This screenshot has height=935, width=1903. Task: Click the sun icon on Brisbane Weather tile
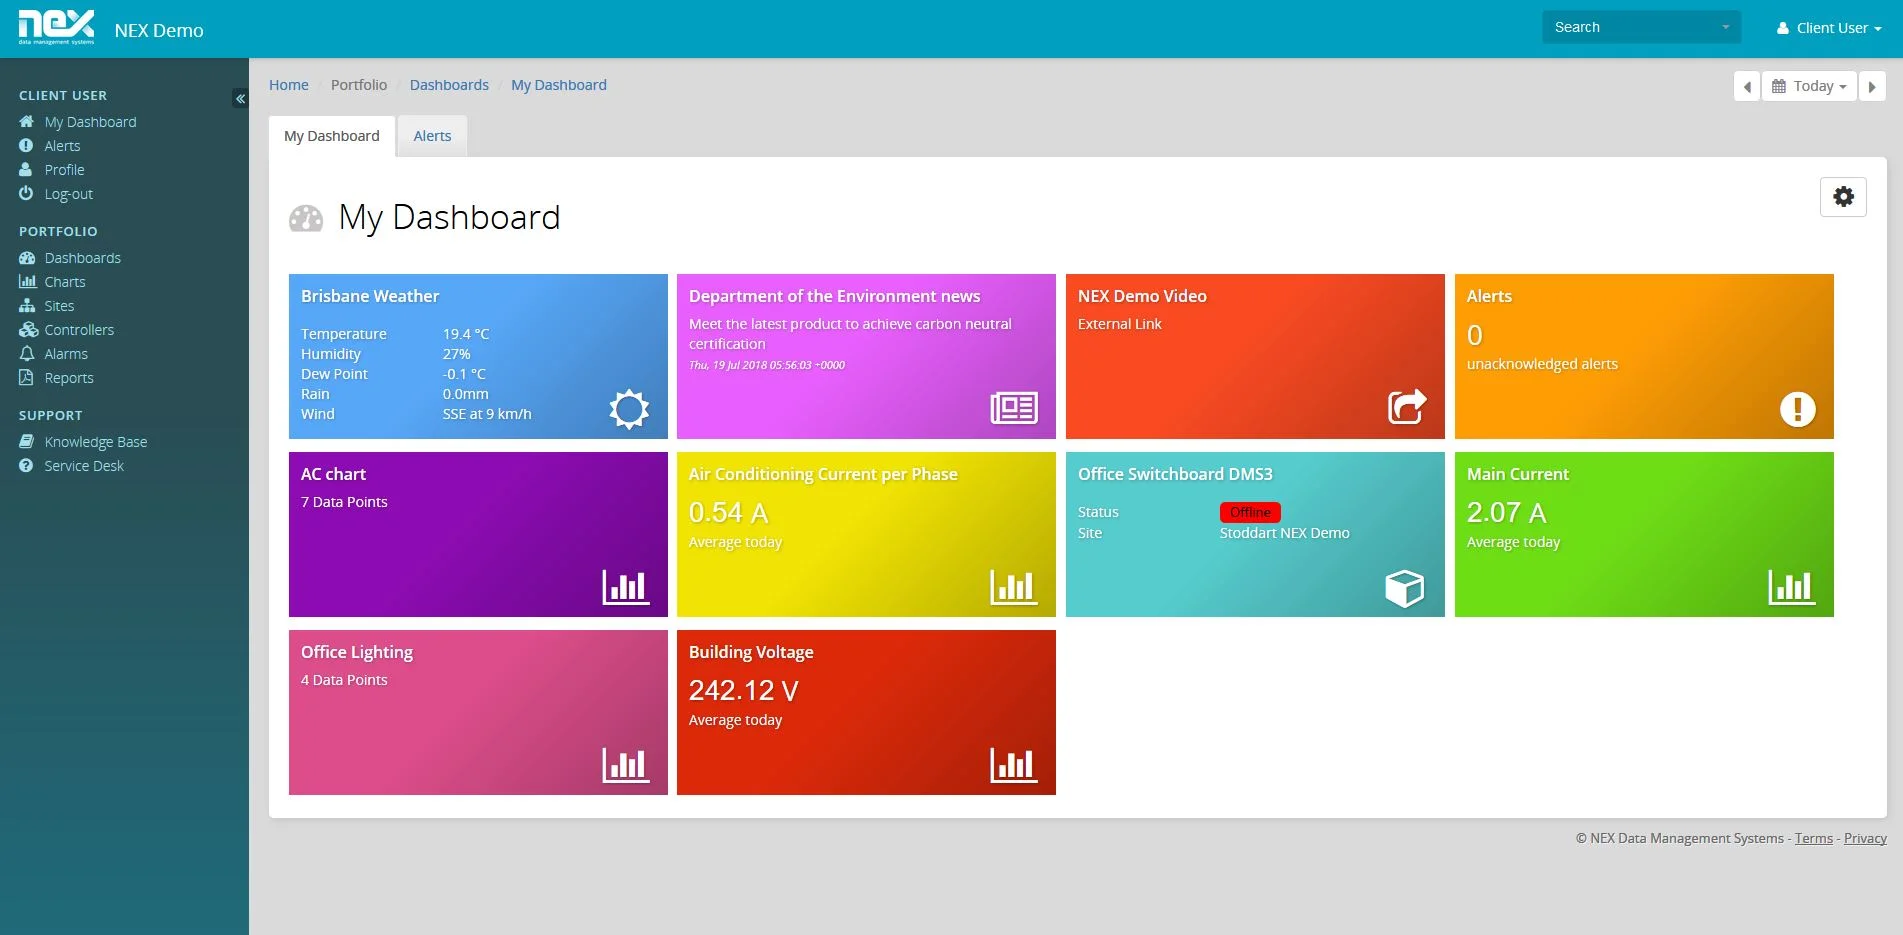[629, 409]
